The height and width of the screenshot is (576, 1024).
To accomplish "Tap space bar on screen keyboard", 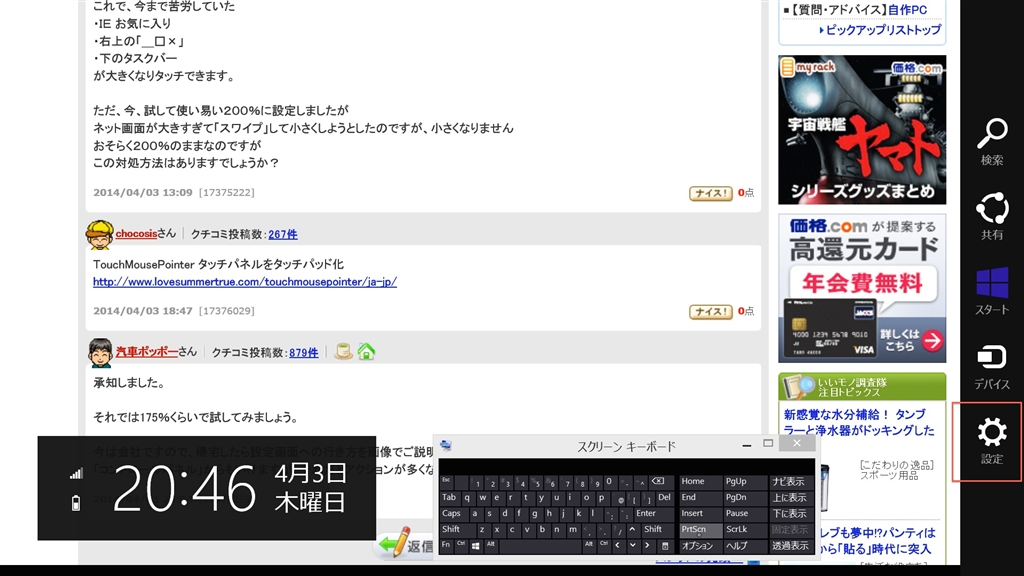I will (540, 545).
